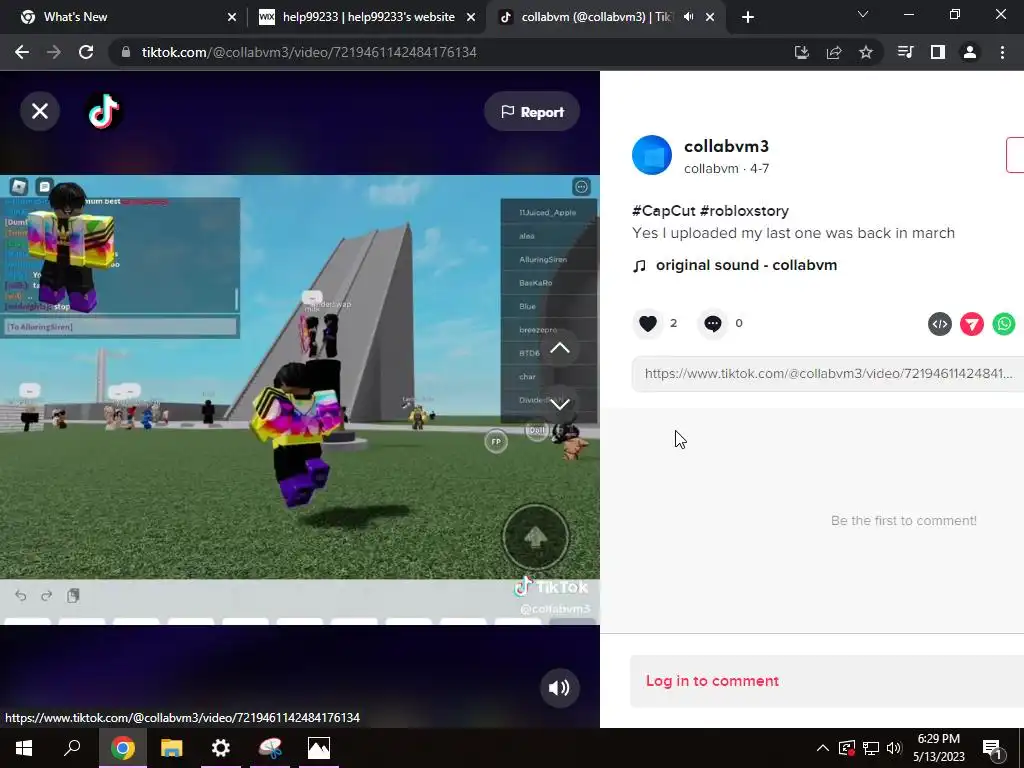The height and width of the screenshot is (768, 1024).
Task: Open a new browser tab
Action: tap(748, 18)
